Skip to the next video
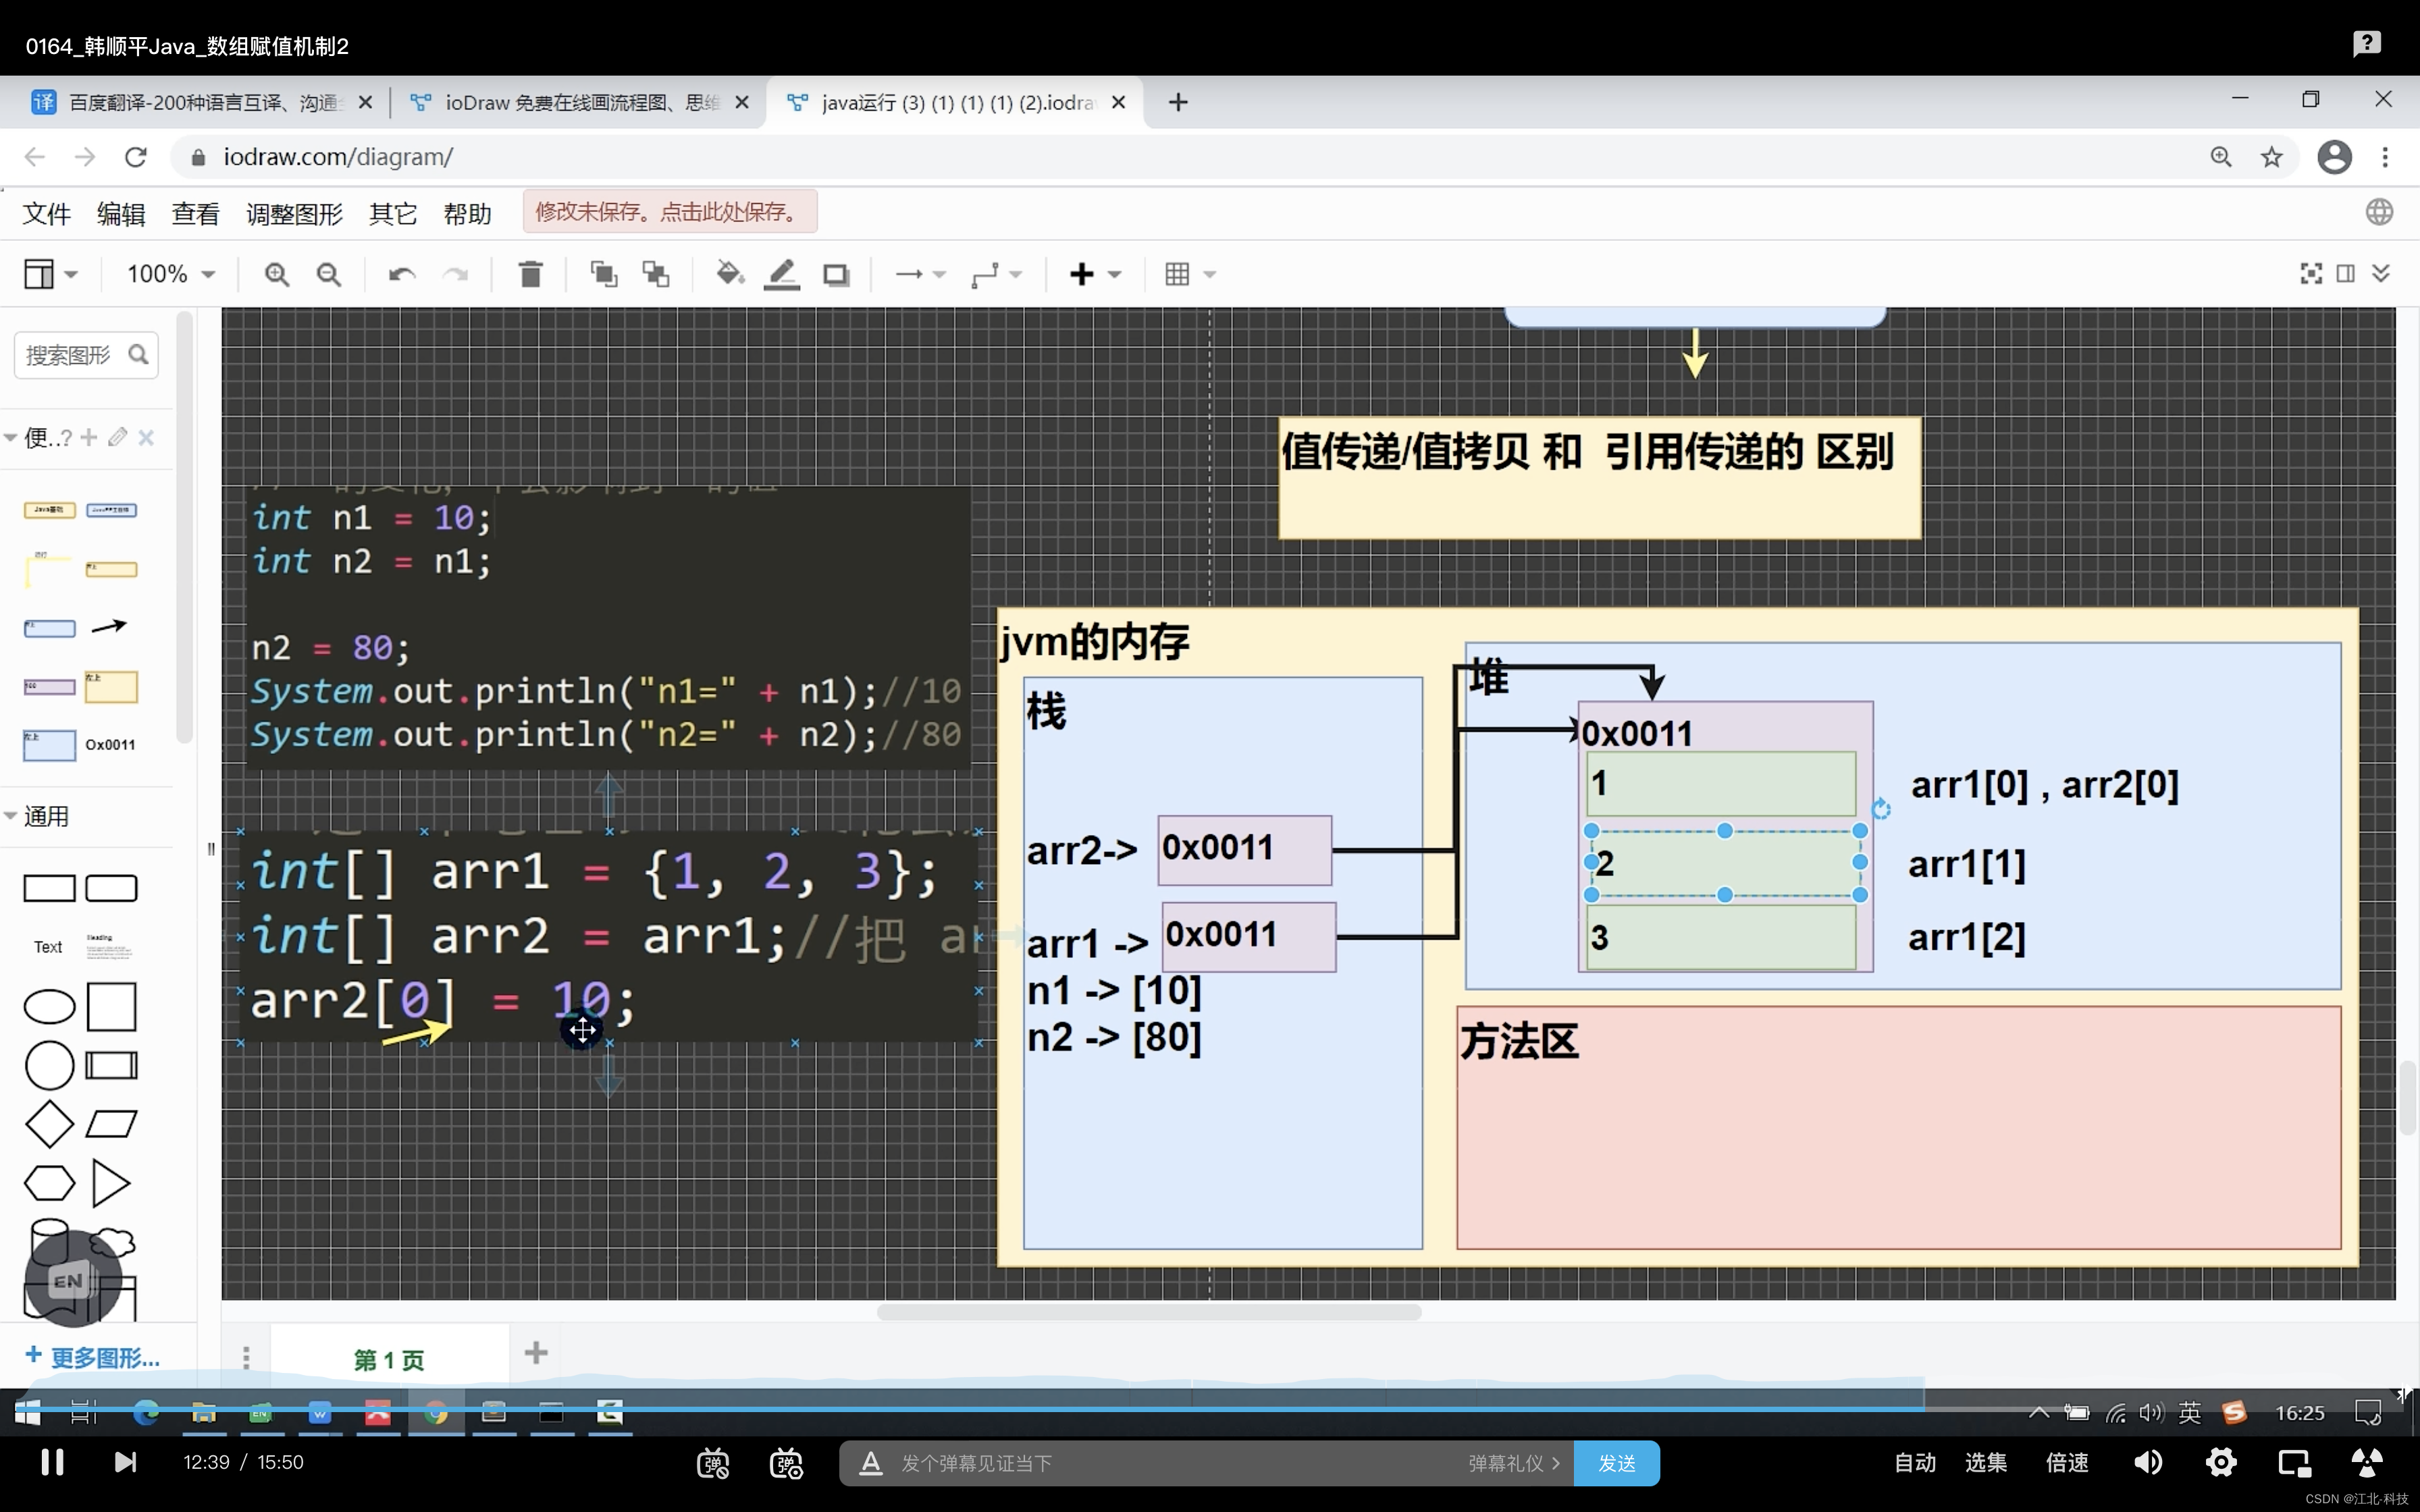This screenshot has width=2420, height=1512. coord(125,1462)
